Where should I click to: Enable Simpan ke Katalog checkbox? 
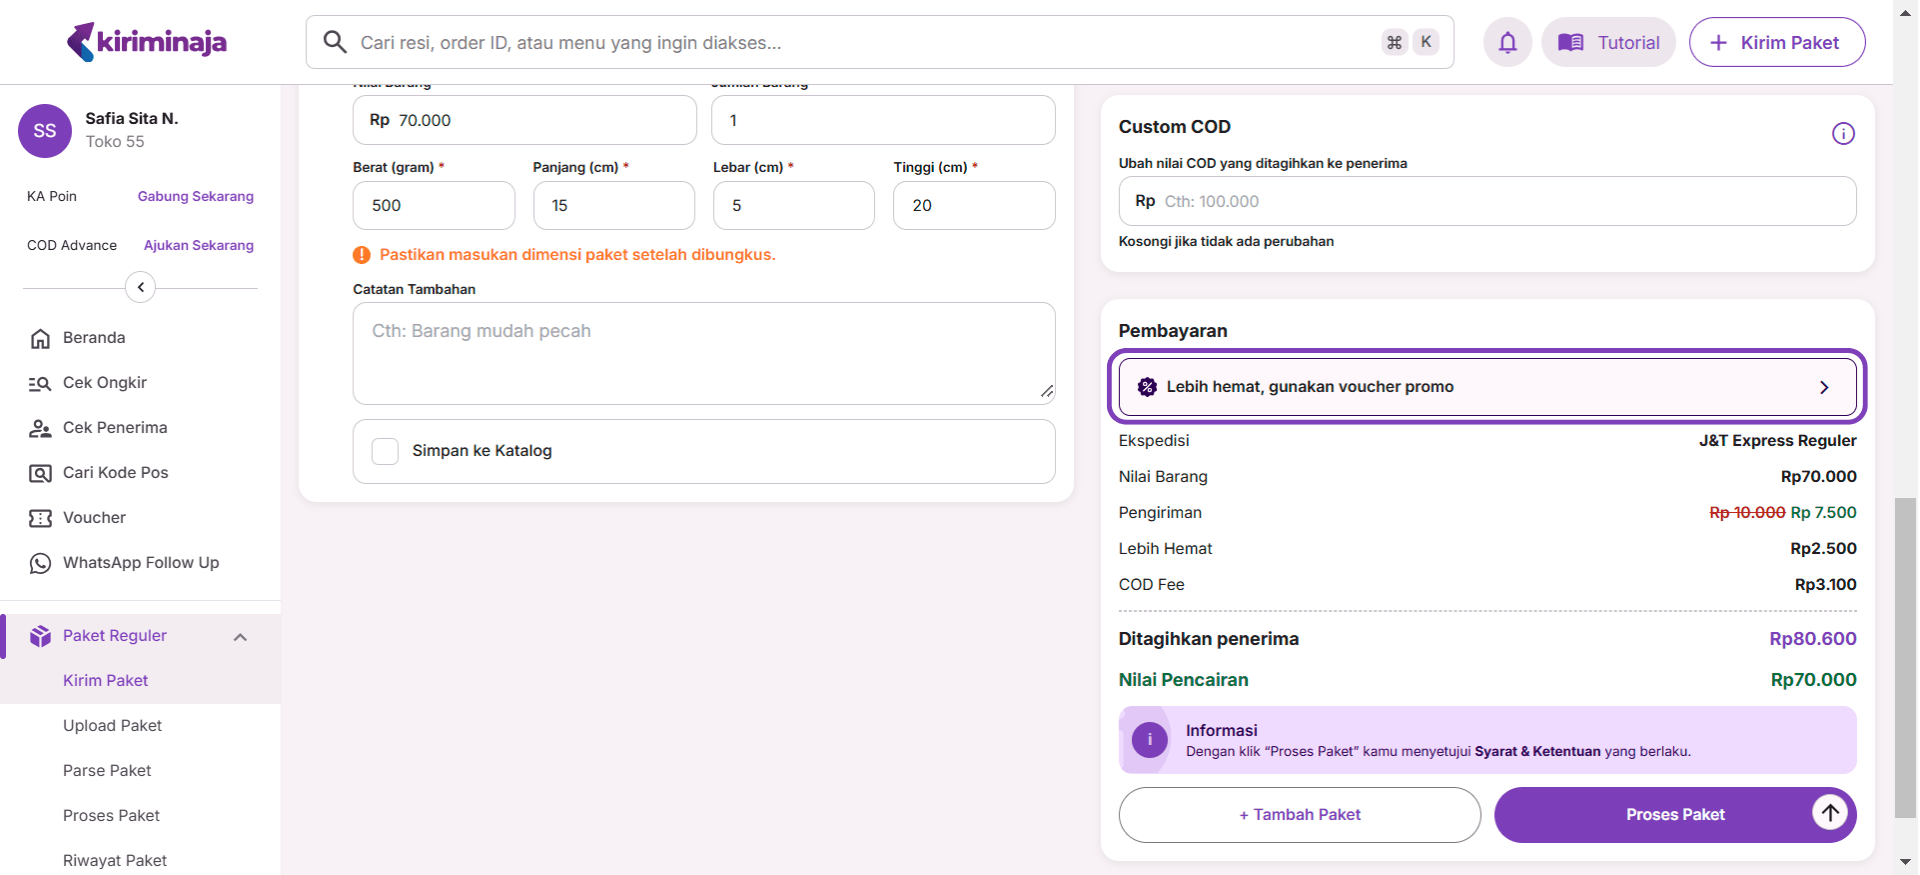(x=385, y=451)
